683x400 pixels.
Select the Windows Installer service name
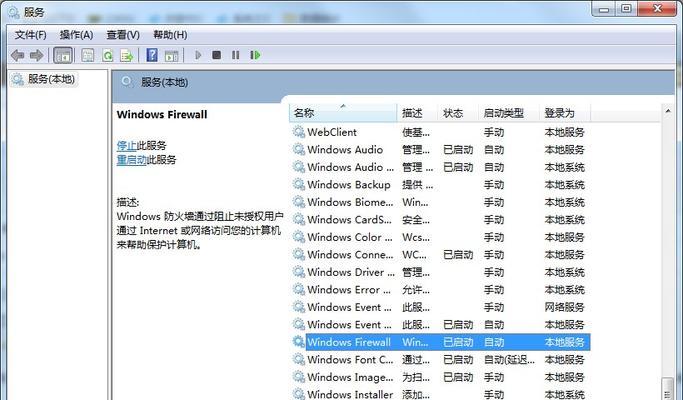[x=350, y=394]
